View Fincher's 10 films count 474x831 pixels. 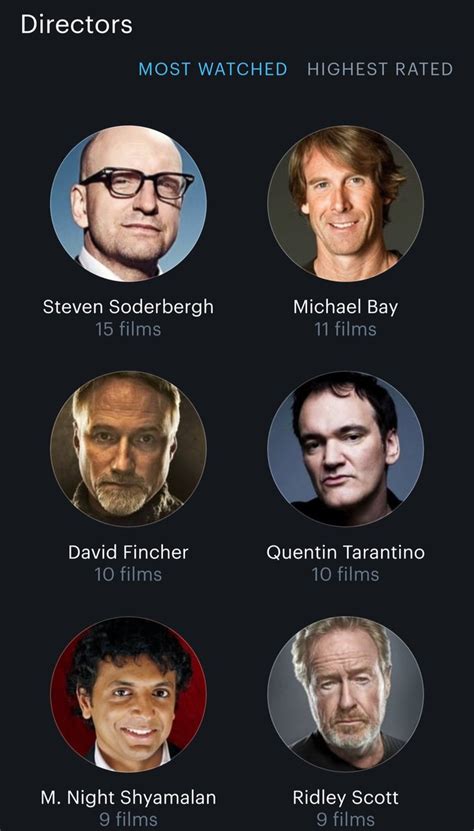coord(128,574)
